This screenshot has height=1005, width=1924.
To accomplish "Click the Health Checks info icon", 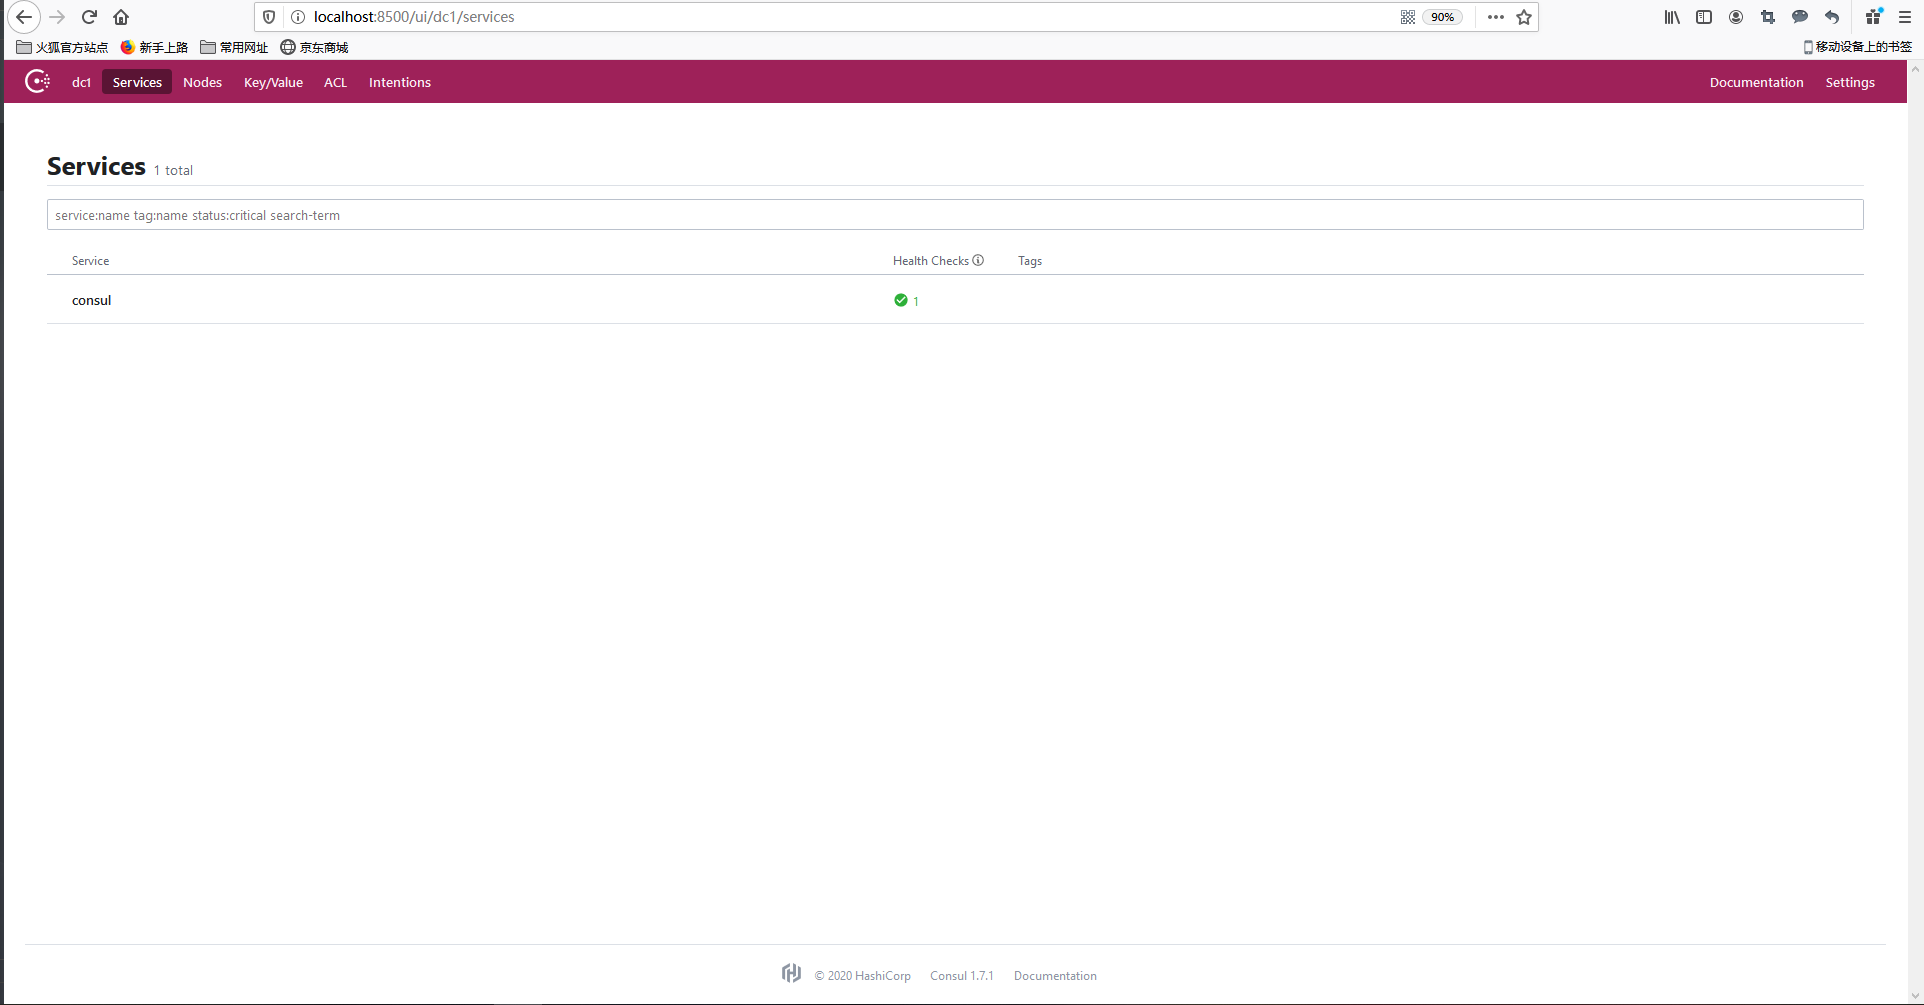I will [978, 260].
